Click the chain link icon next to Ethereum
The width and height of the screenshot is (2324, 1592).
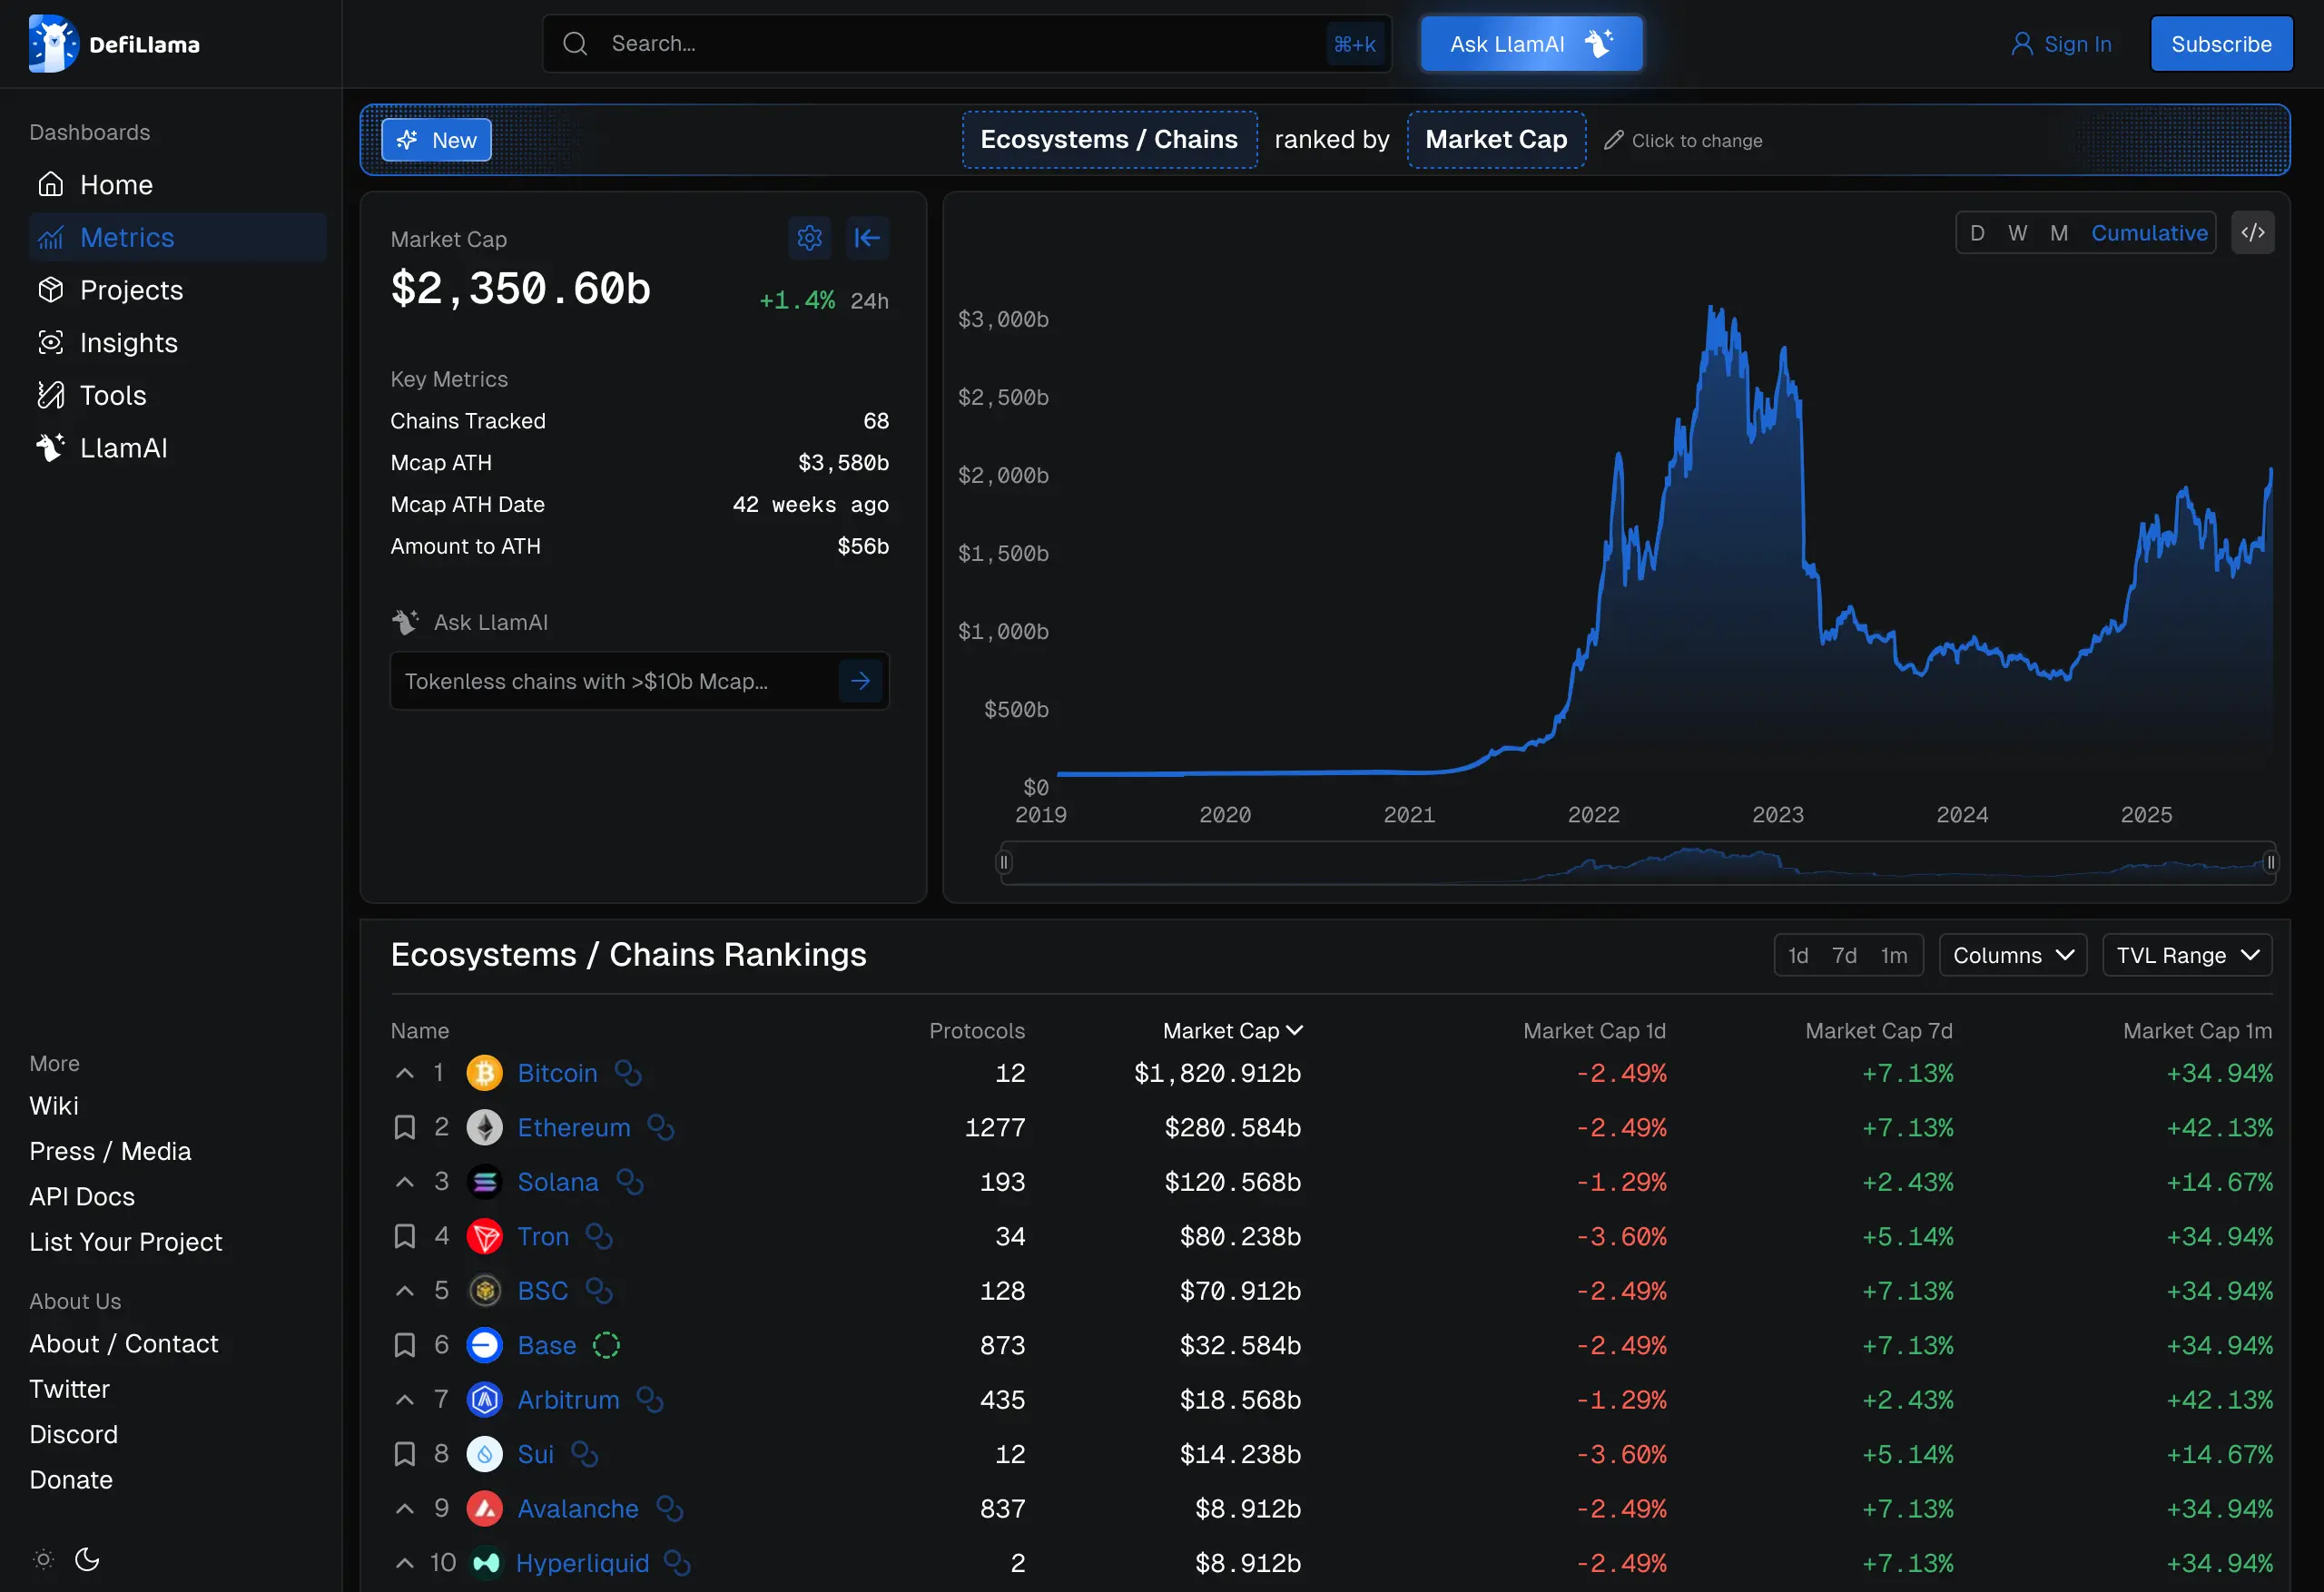tap(661, 1127)
